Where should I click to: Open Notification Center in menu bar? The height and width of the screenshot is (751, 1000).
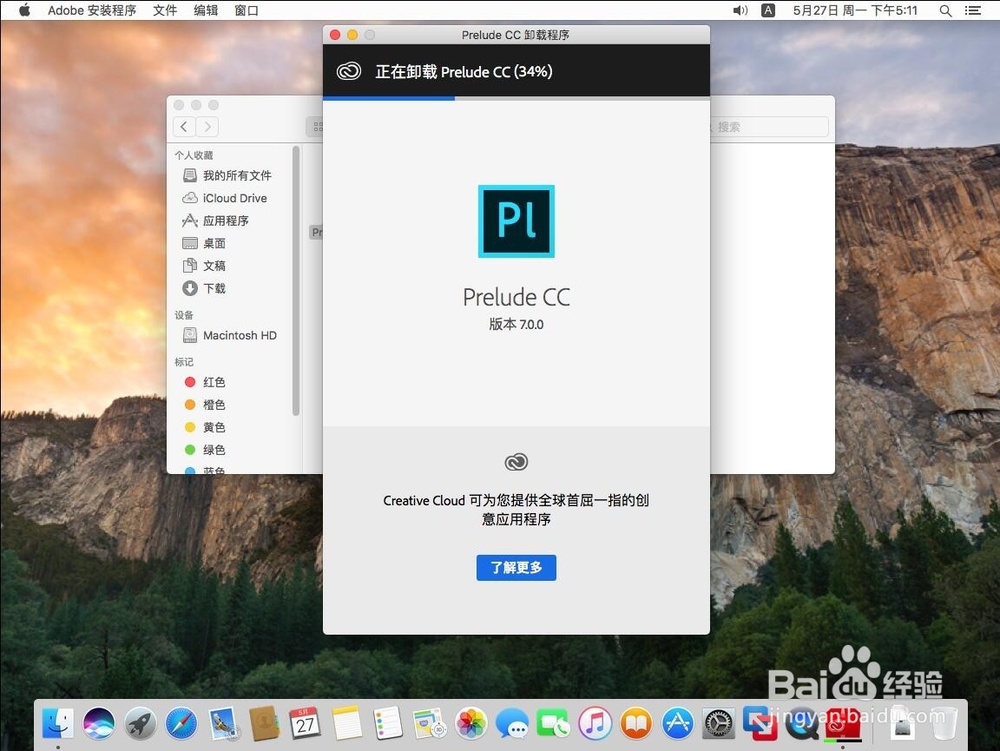click(973, 10)
